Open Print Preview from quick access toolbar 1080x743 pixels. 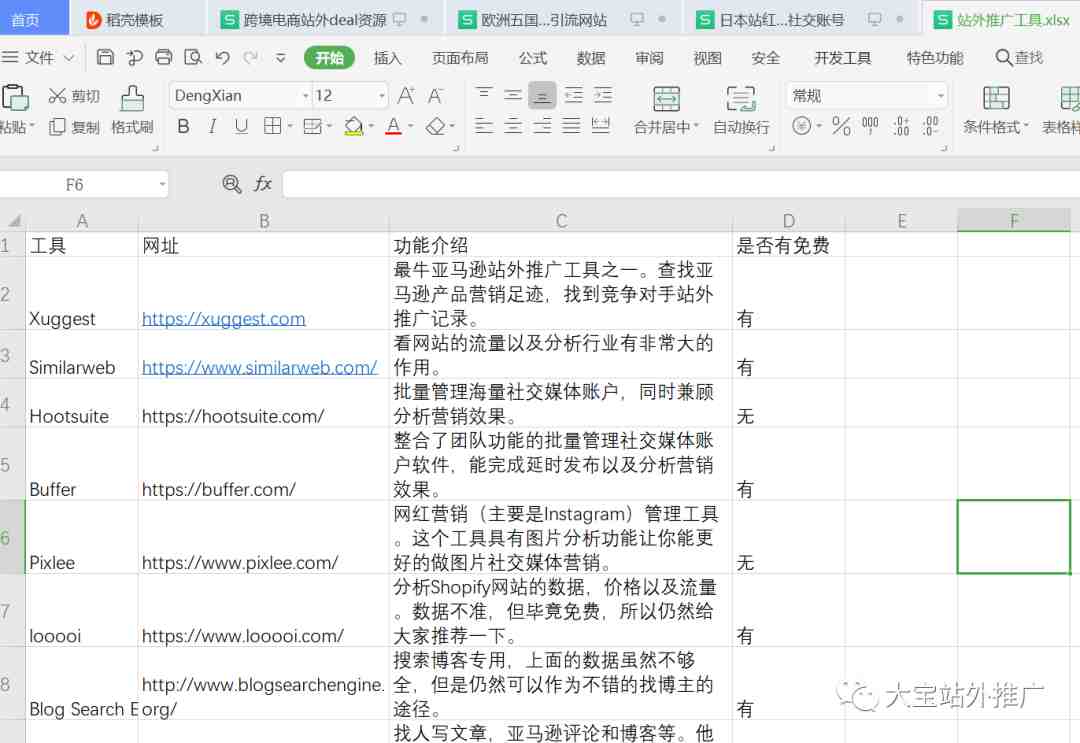coord(193,57)
